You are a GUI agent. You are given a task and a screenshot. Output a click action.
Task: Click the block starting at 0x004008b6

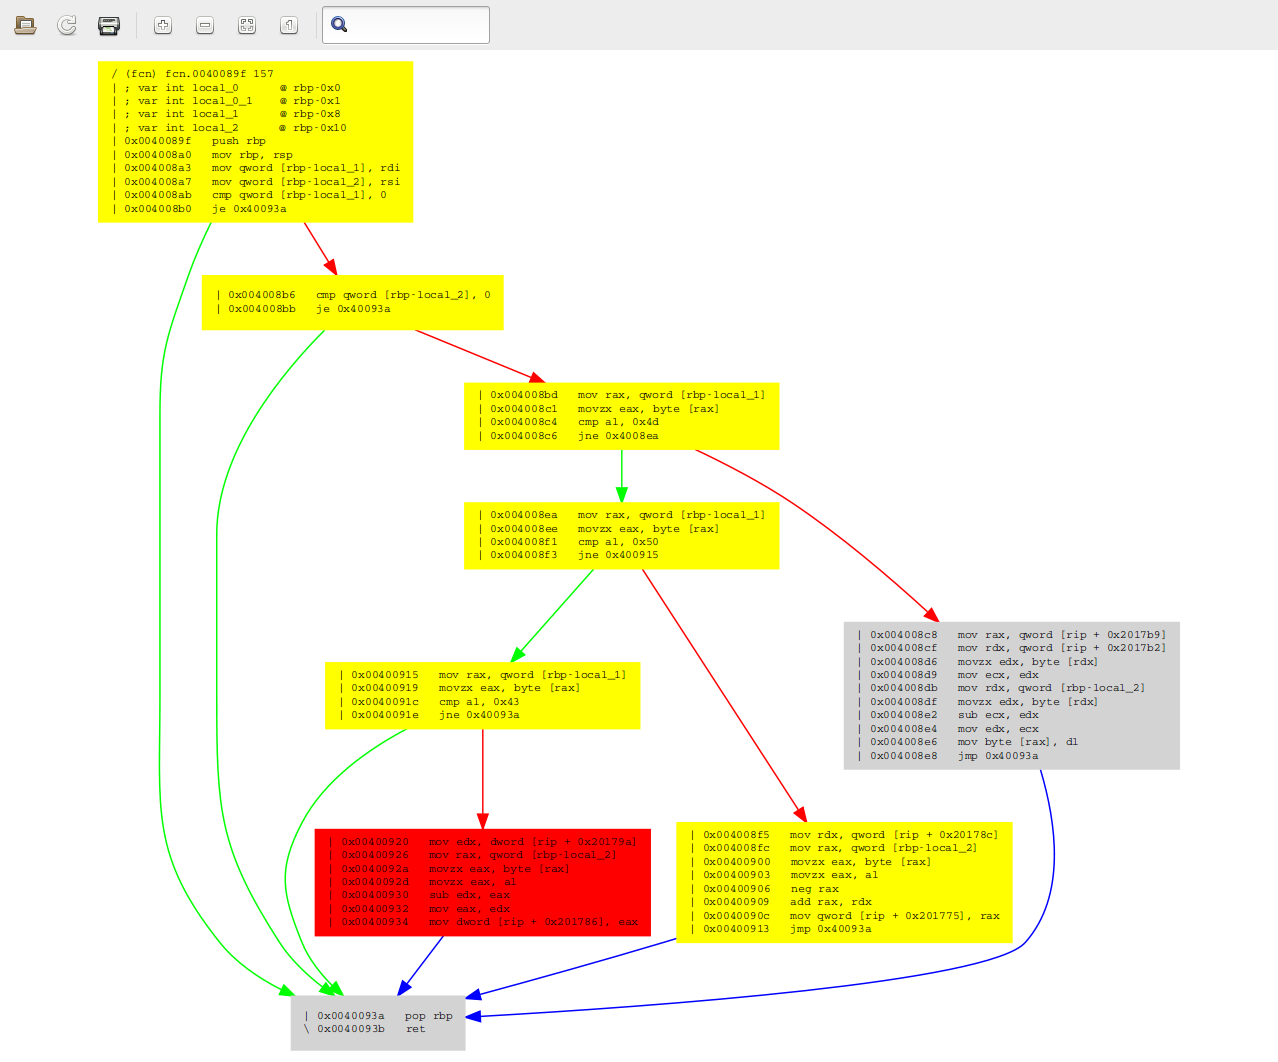(352, 302)
